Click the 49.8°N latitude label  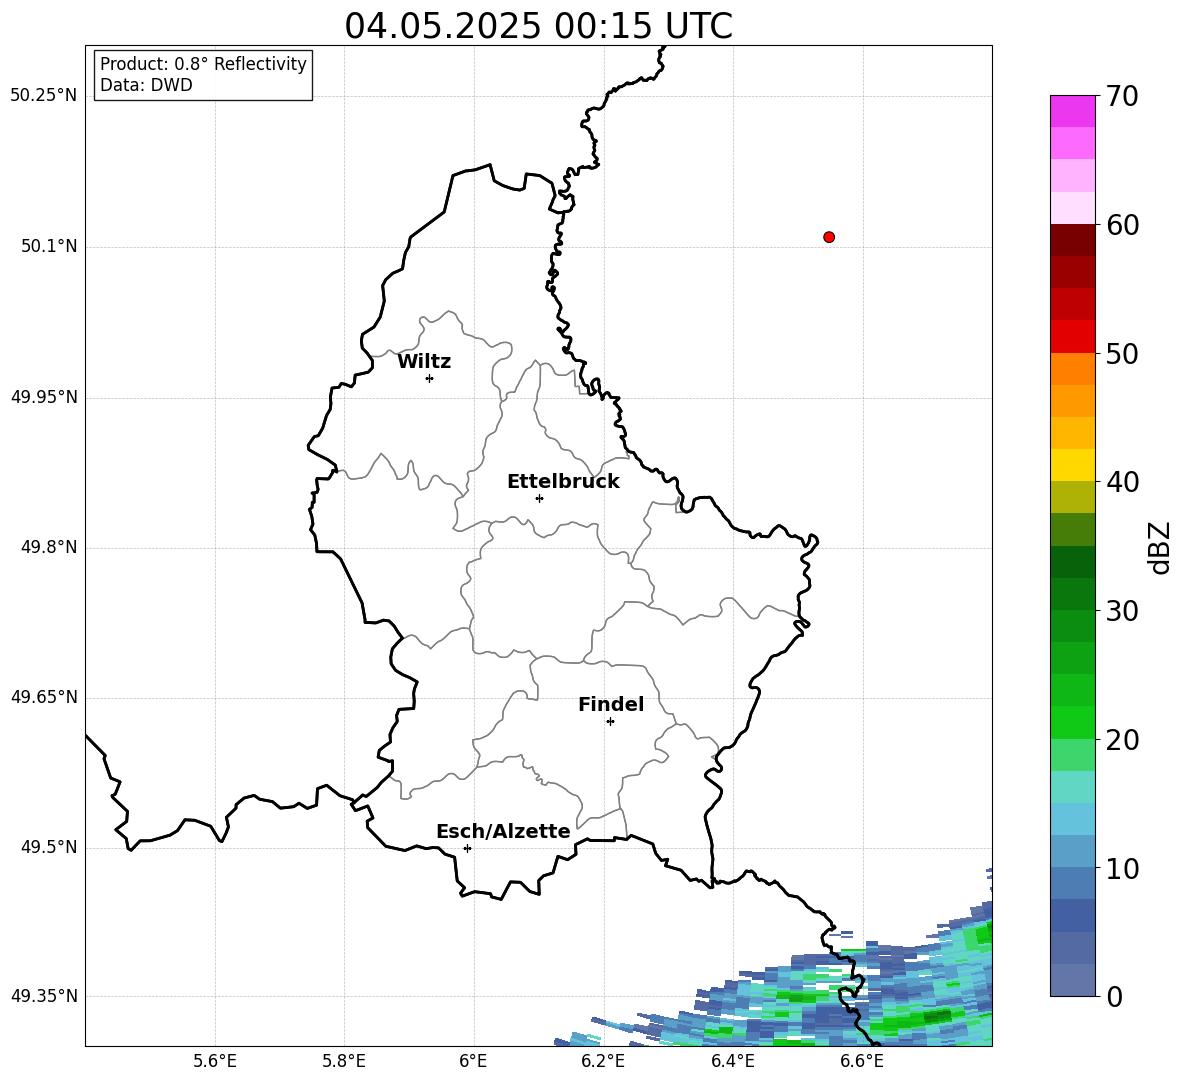tap(49, 547)
